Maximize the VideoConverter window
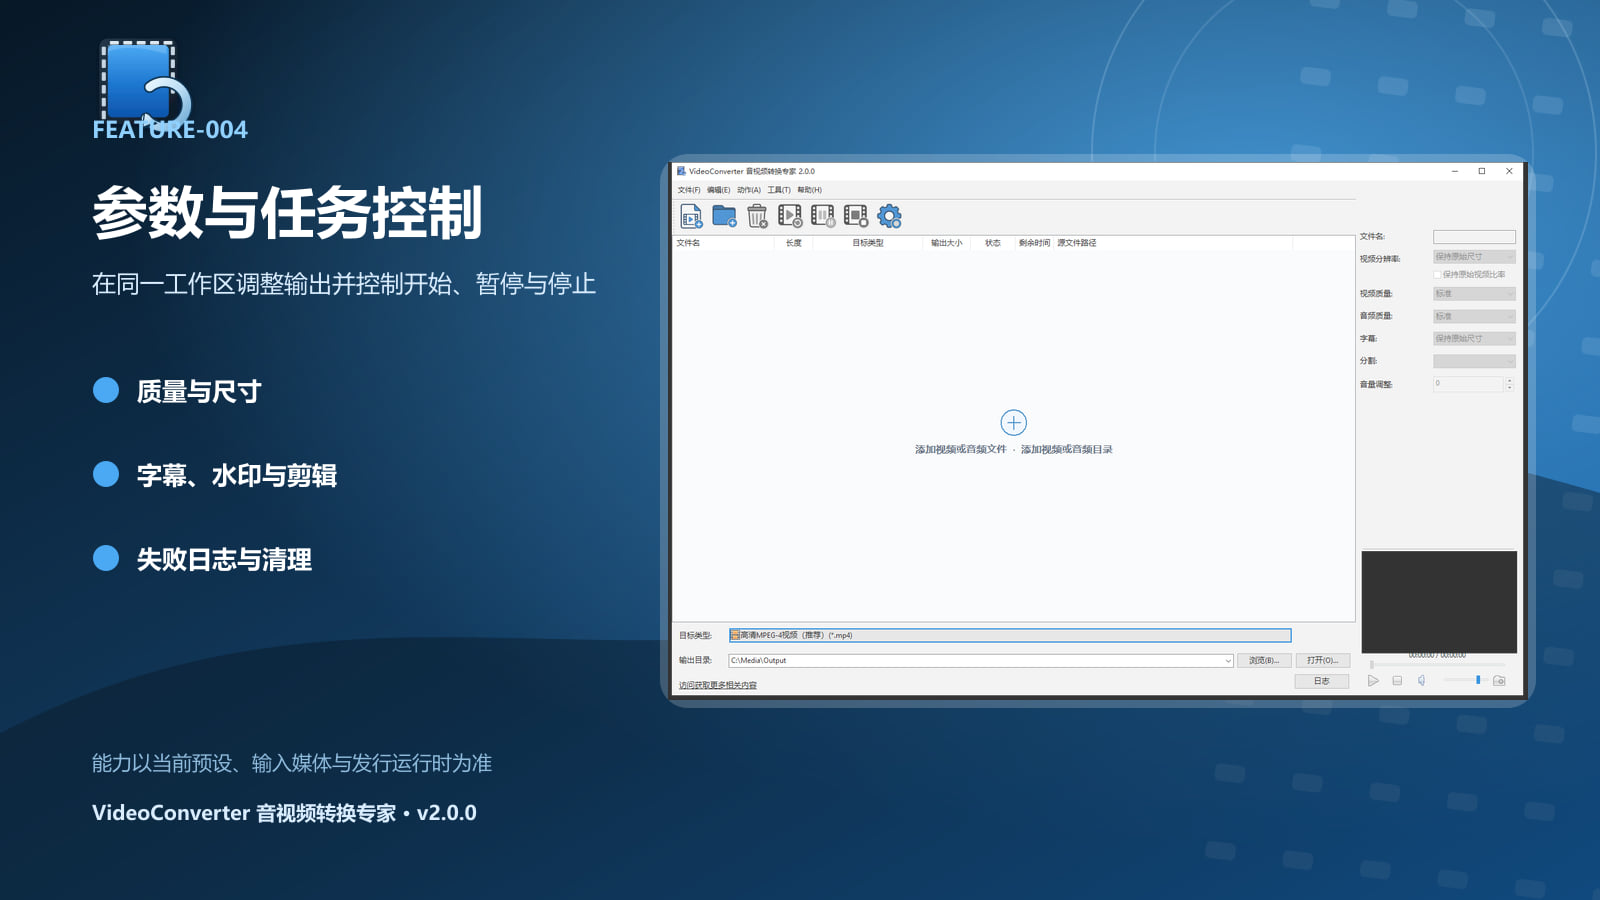This screenshot has height=900, width=1600. 1482,171
